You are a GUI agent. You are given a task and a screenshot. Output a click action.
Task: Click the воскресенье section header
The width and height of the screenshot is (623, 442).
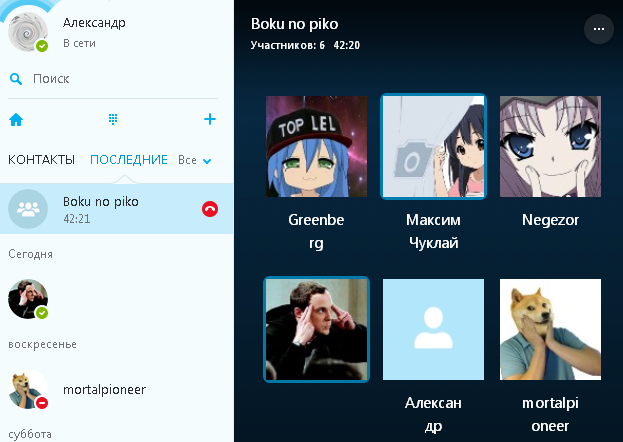pyautogui.click(x=43, y=344)
